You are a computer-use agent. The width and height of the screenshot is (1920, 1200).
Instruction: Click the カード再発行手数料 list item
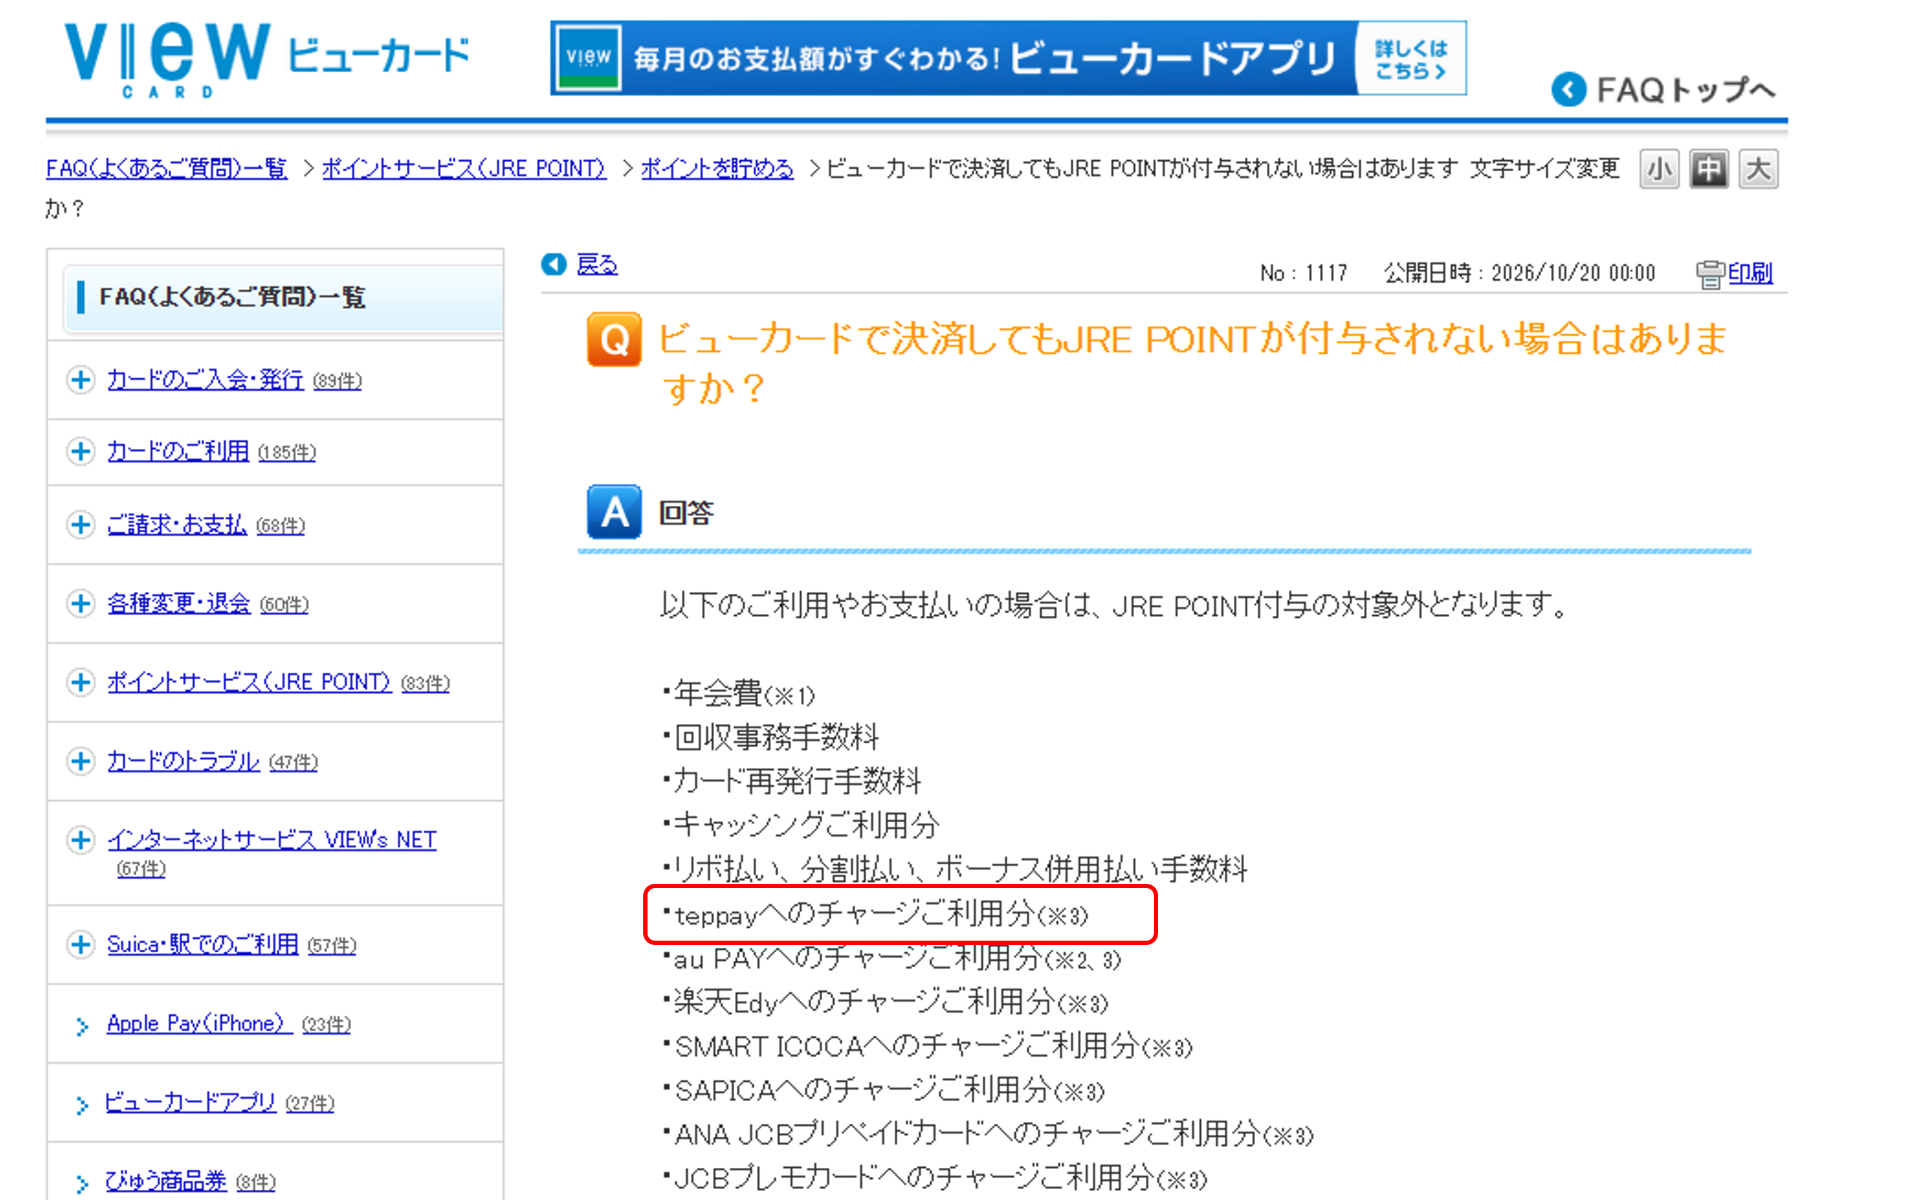coord(792,781)
